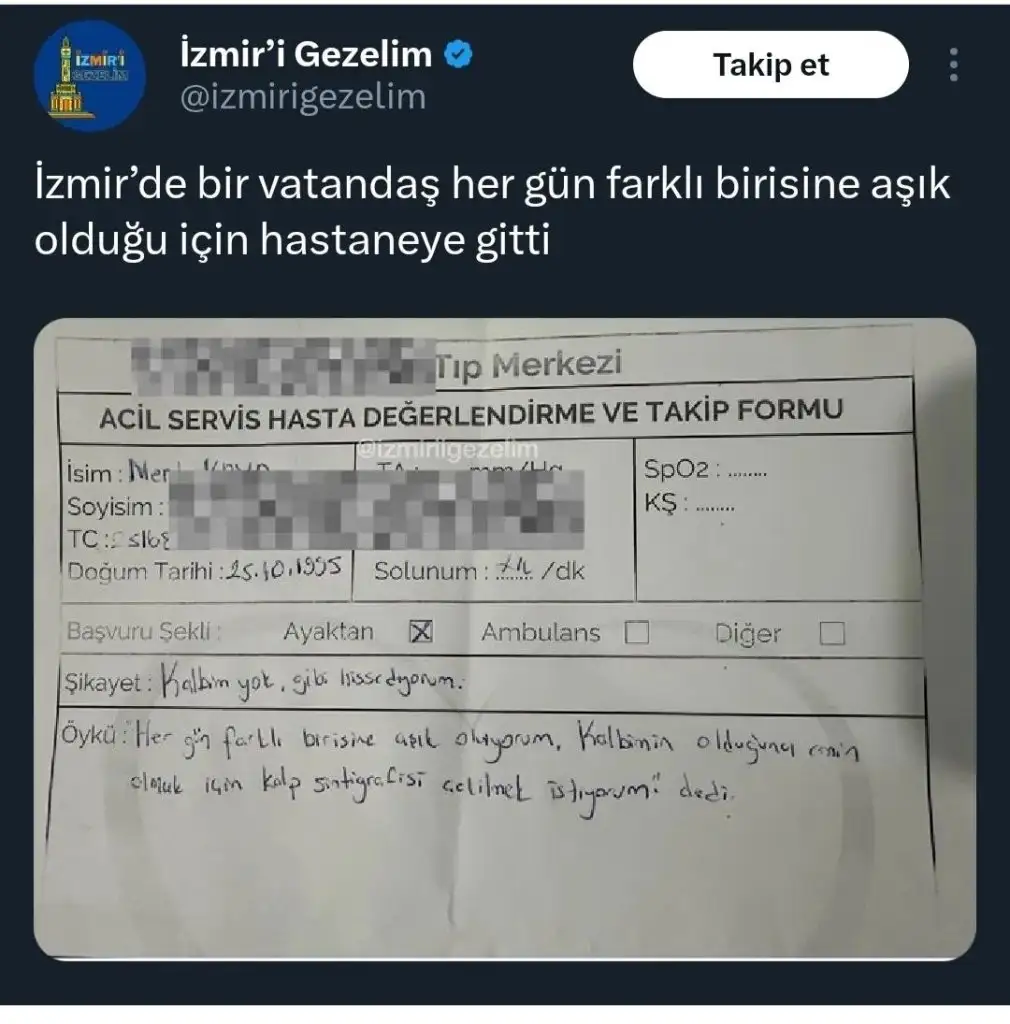The height and width of the screenshot is (1024, 1010).
Task: Open the @izmirigezelim handle link
Action: pos(303,97)
